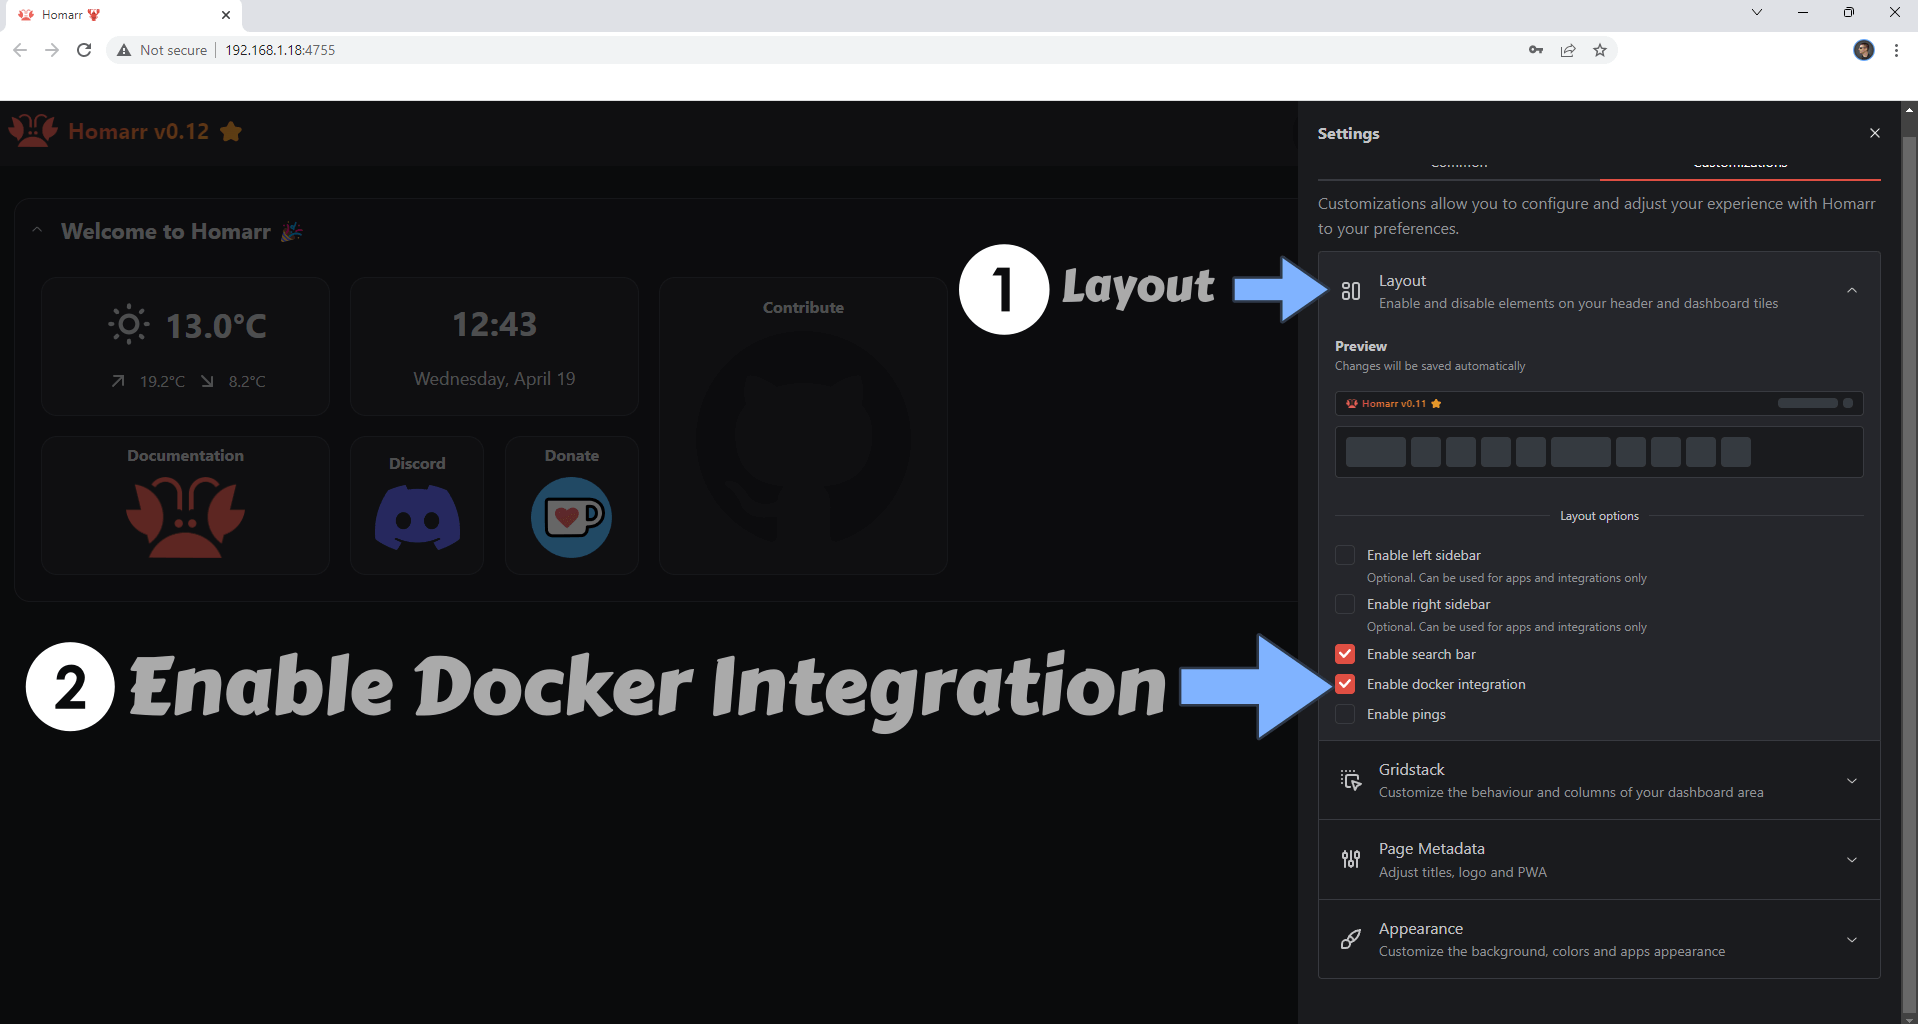
Task: Uncheck Enable docker integration
Action: coord(1345,684)
